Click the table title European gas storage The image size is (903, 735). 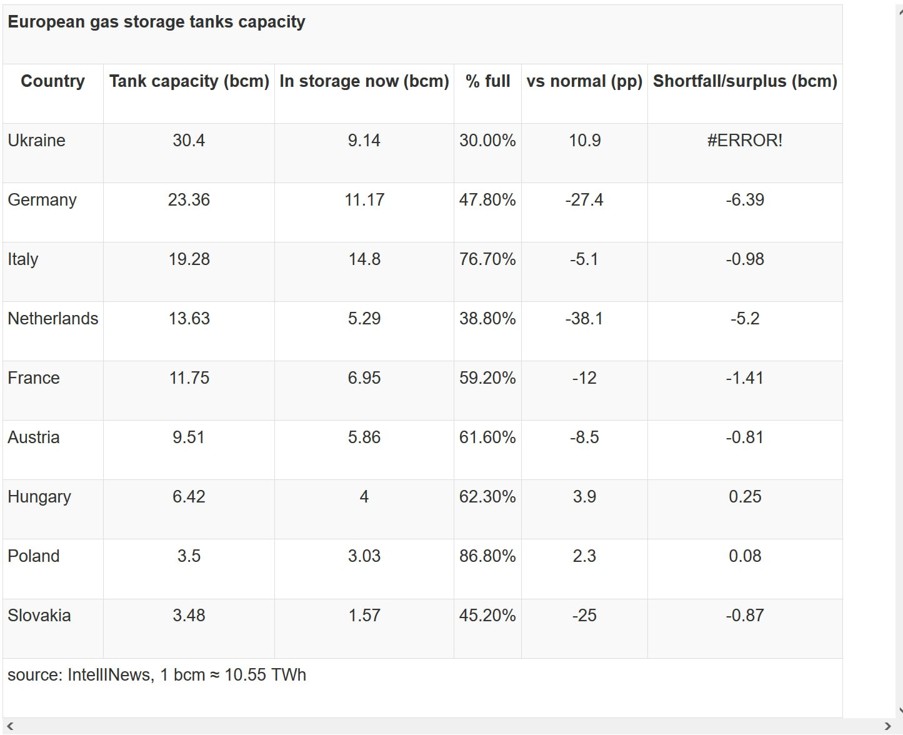coord(156,22)
